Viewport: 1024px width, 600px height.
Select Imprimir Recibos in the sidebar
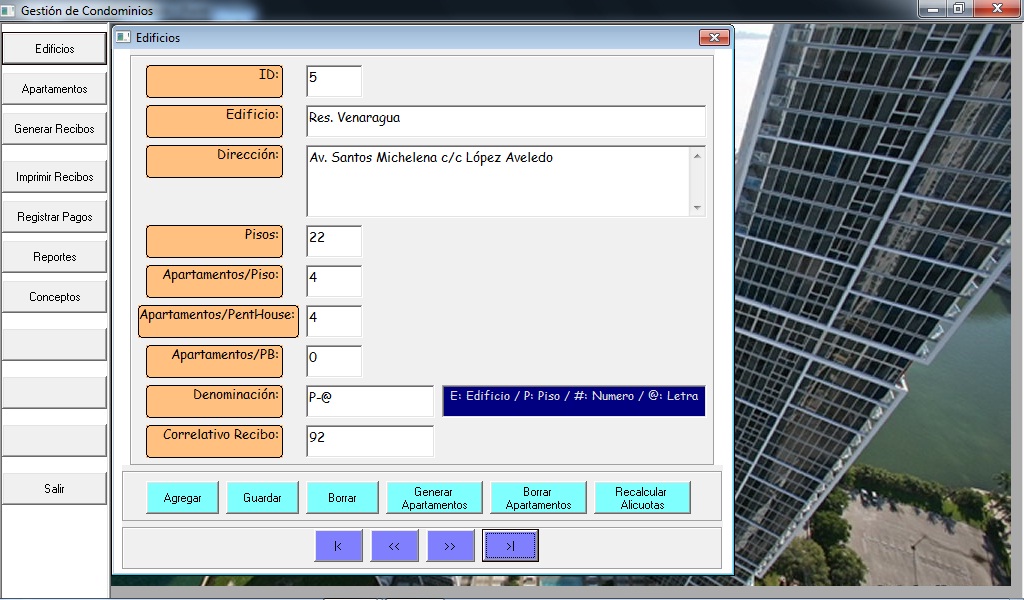click(54, 177)
